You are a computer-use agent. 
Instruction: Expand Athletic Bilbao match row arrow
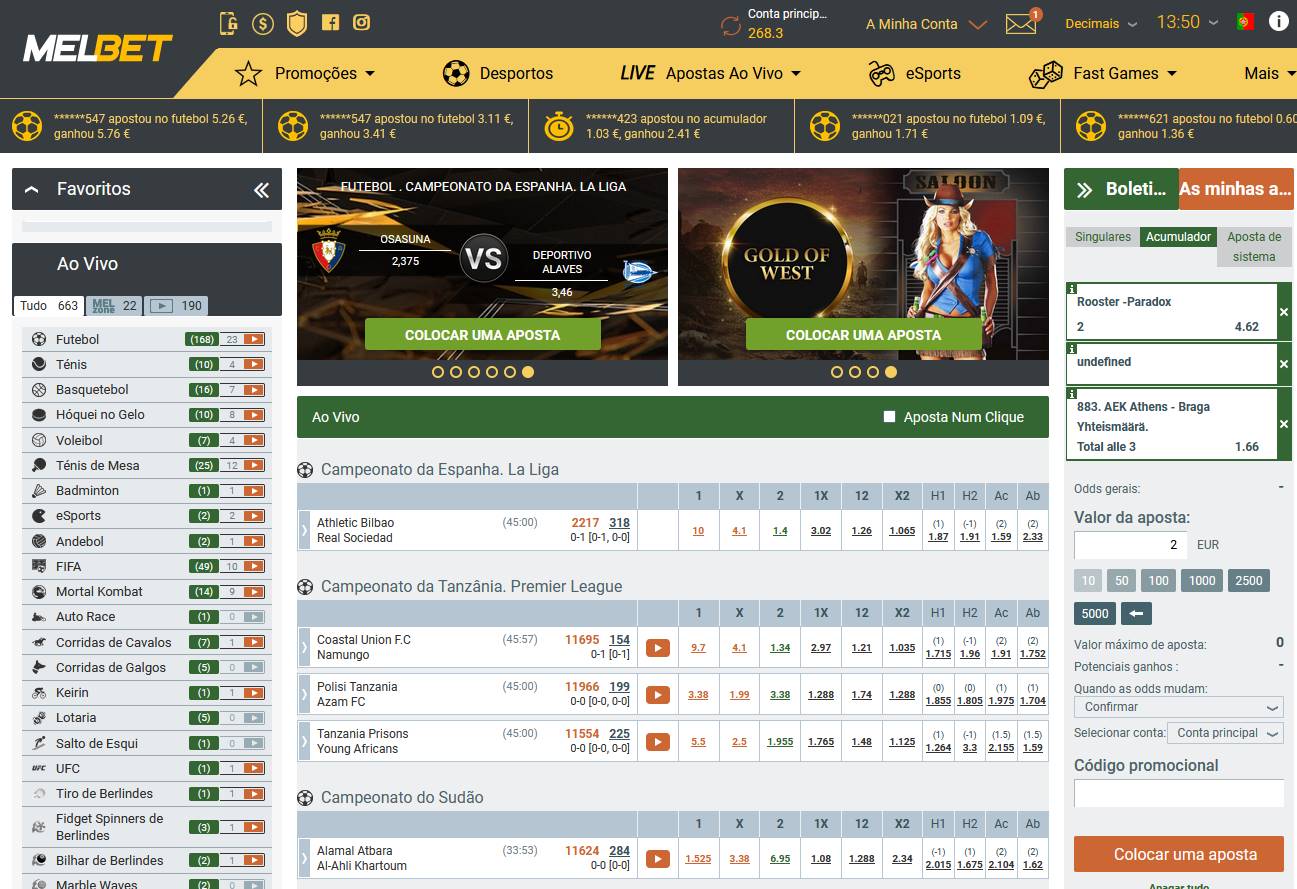305,530
